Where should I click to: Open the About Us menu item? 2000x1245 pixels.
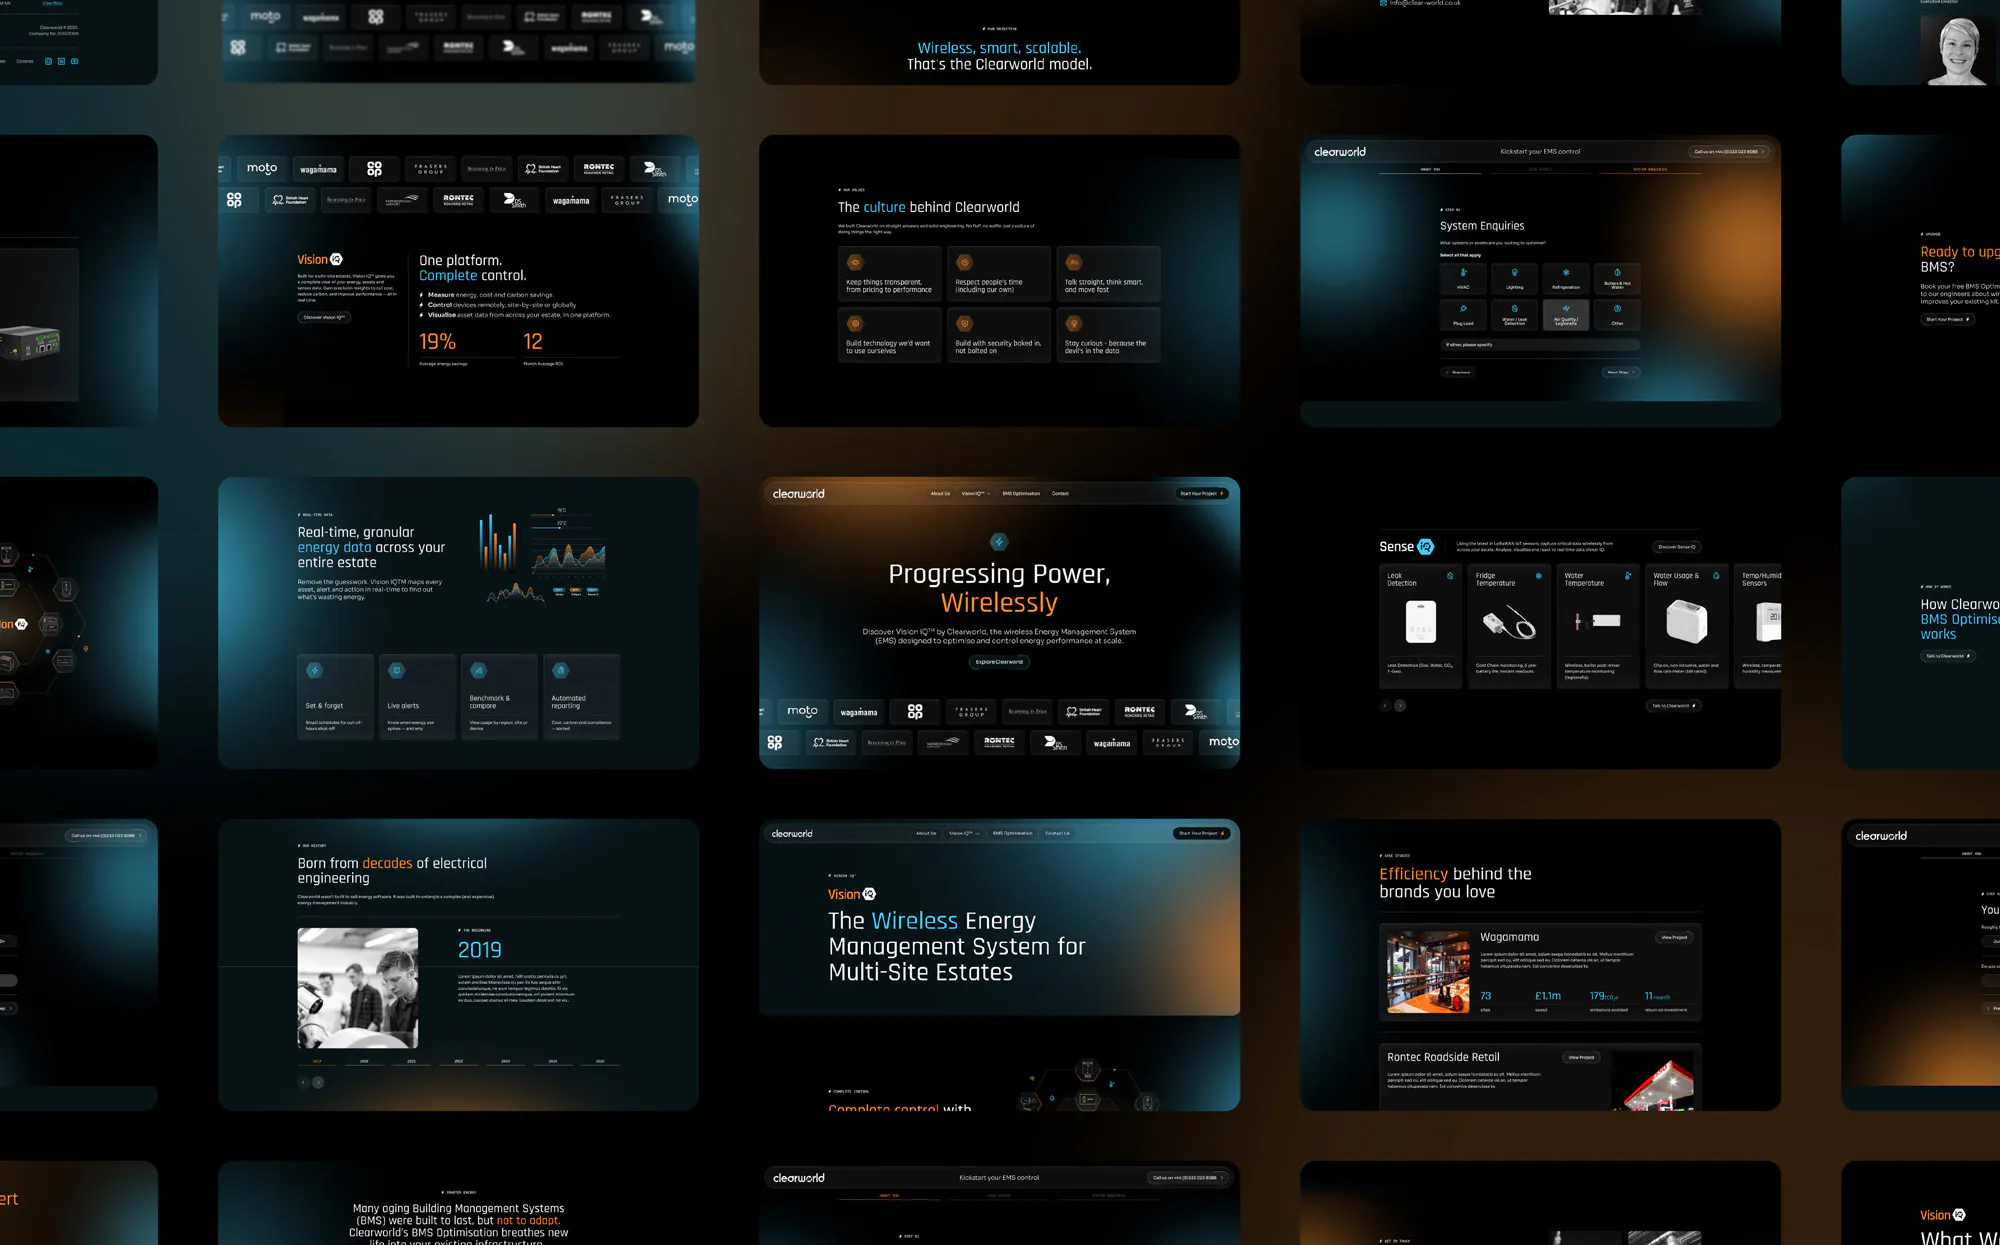940,493
